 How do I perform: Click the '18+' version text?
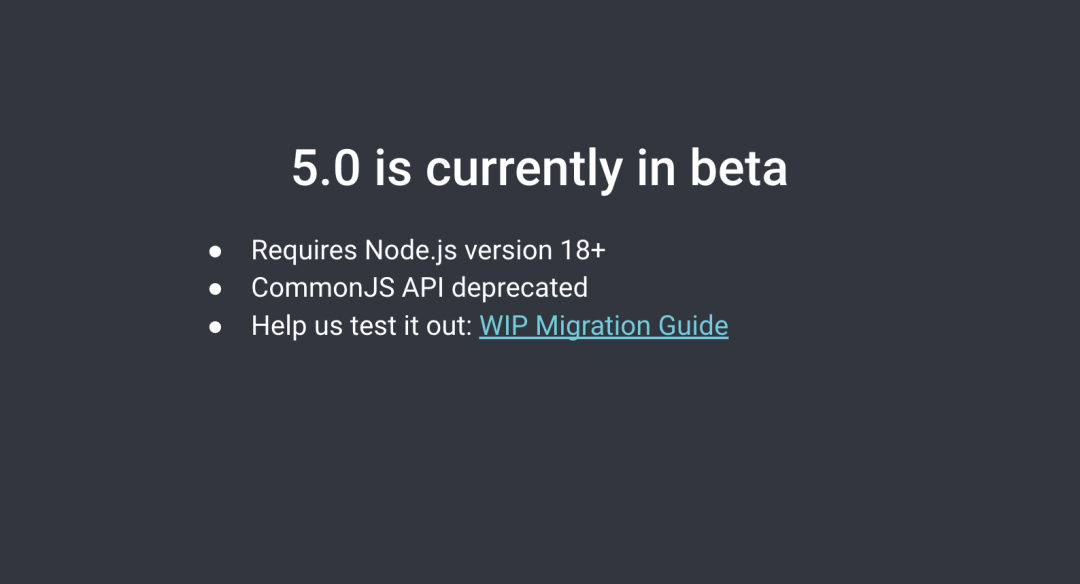[582, 251]
